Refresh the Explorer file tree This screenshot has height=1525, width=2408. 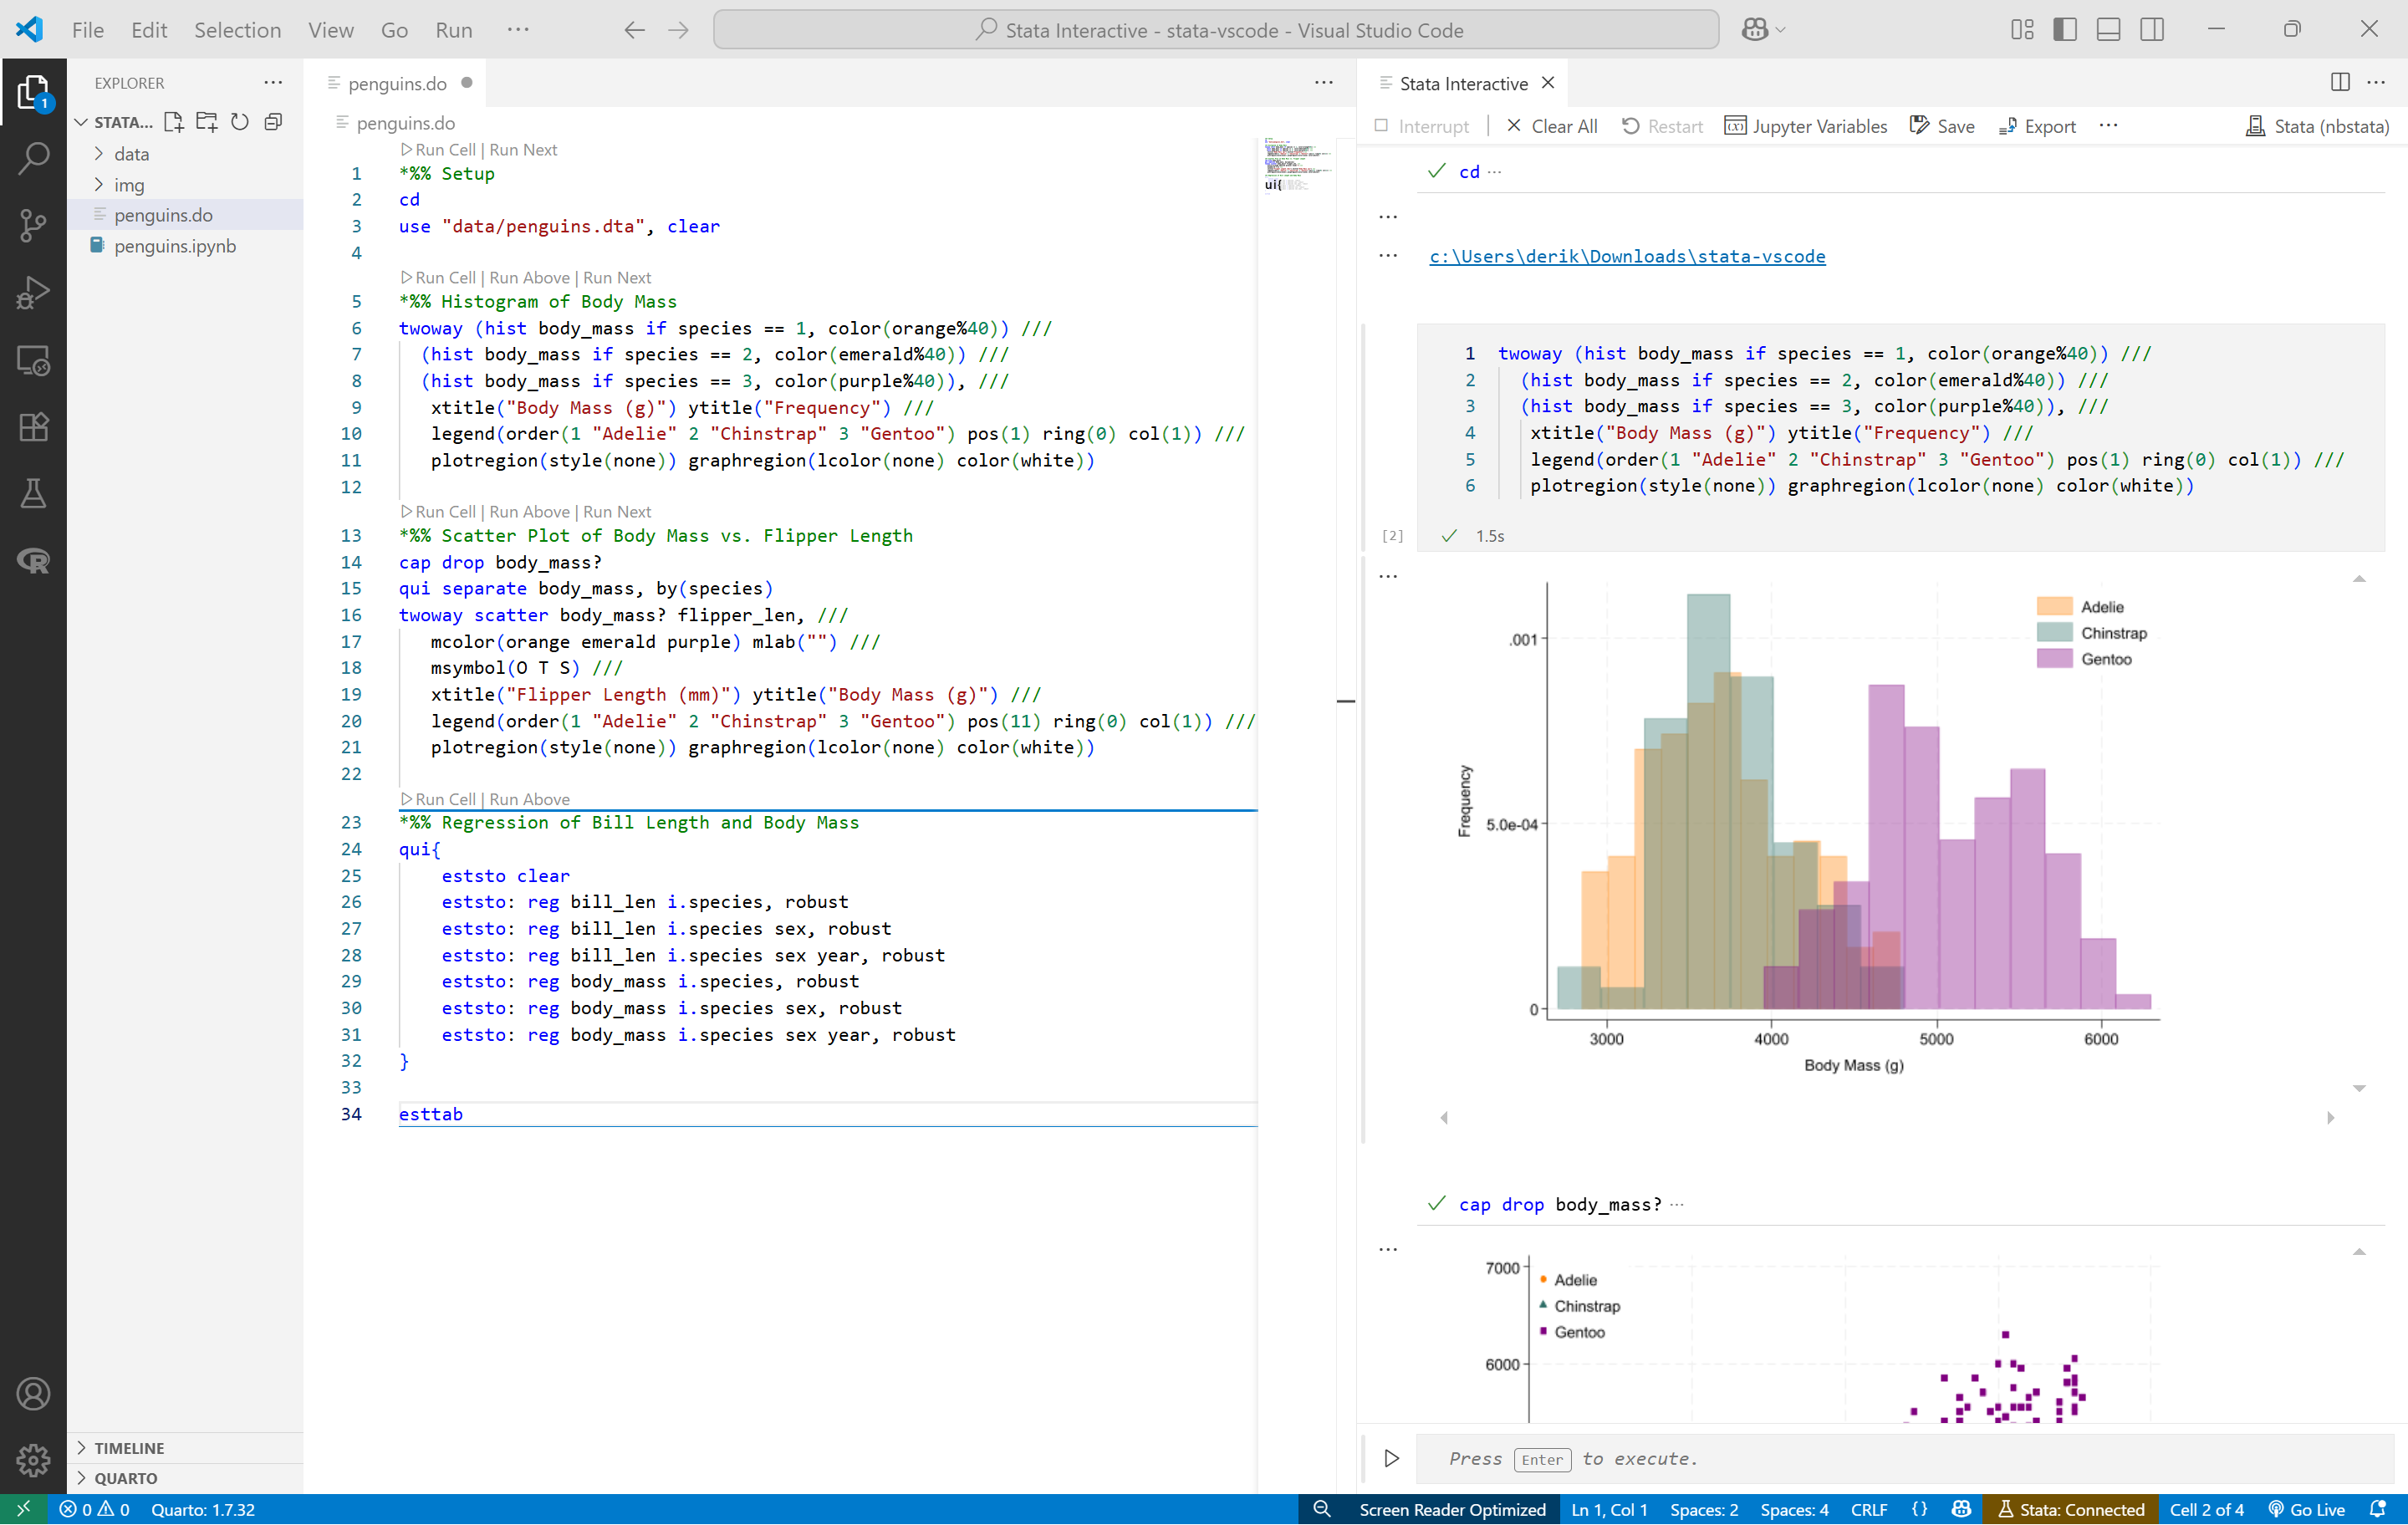click(x=240, y=122)
